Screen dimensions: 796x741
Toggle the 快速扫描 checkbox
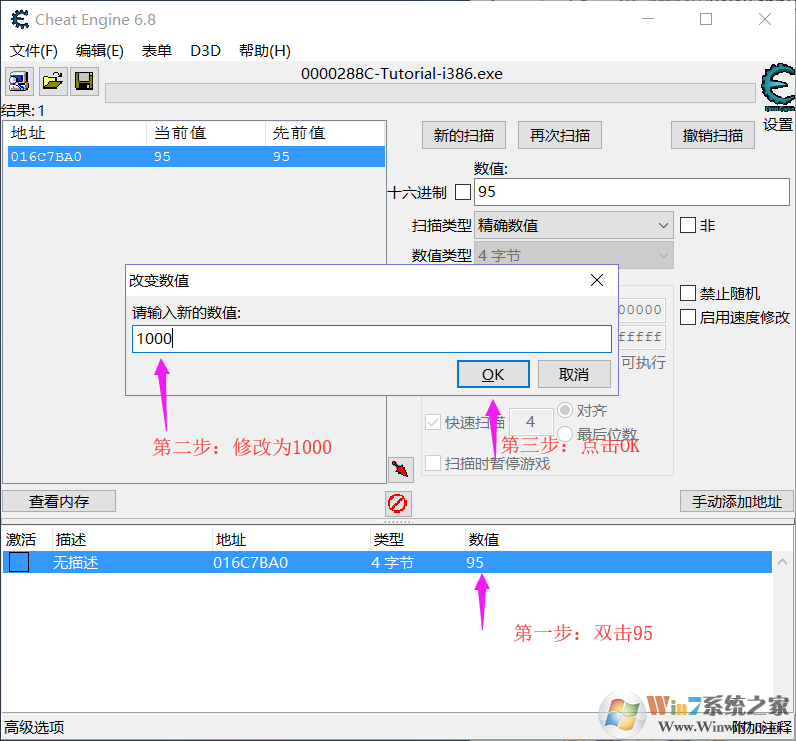tap(433, 422)
